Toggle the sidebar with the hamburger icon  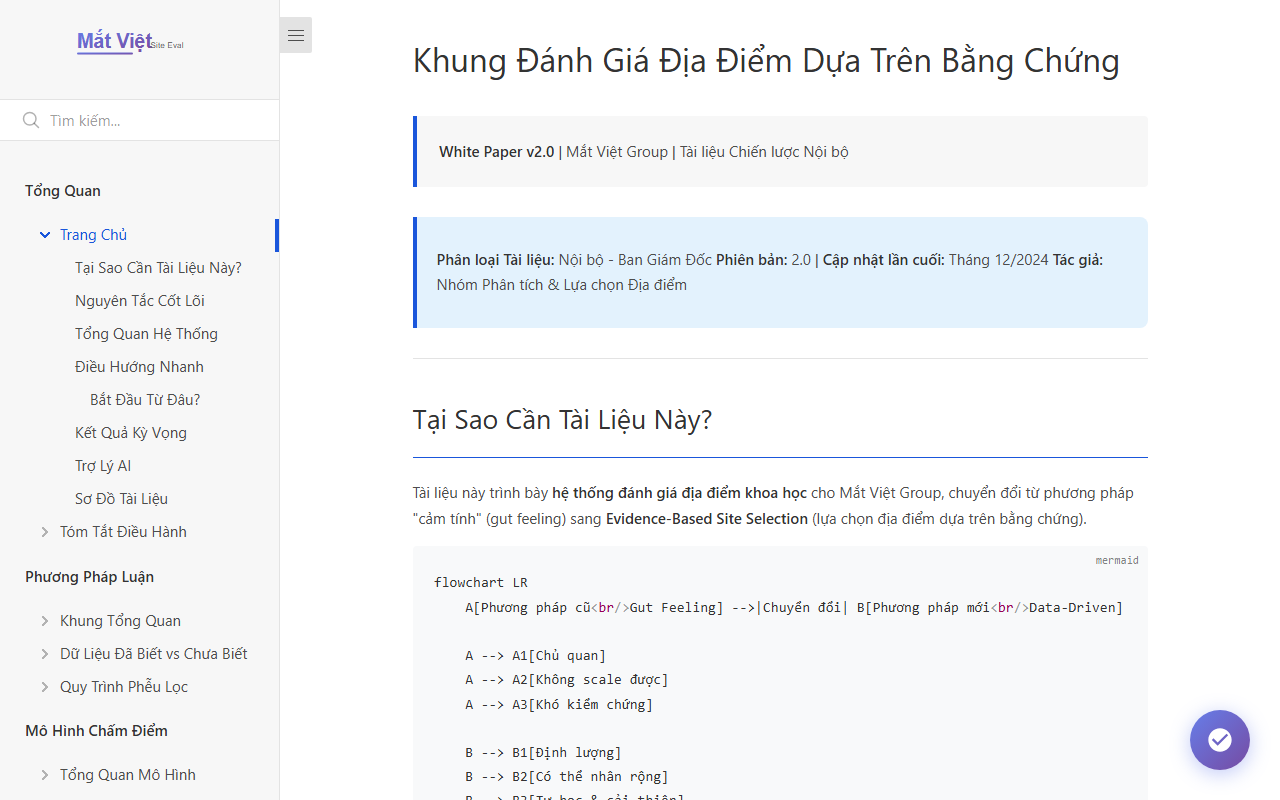click(x=296, y=35)
